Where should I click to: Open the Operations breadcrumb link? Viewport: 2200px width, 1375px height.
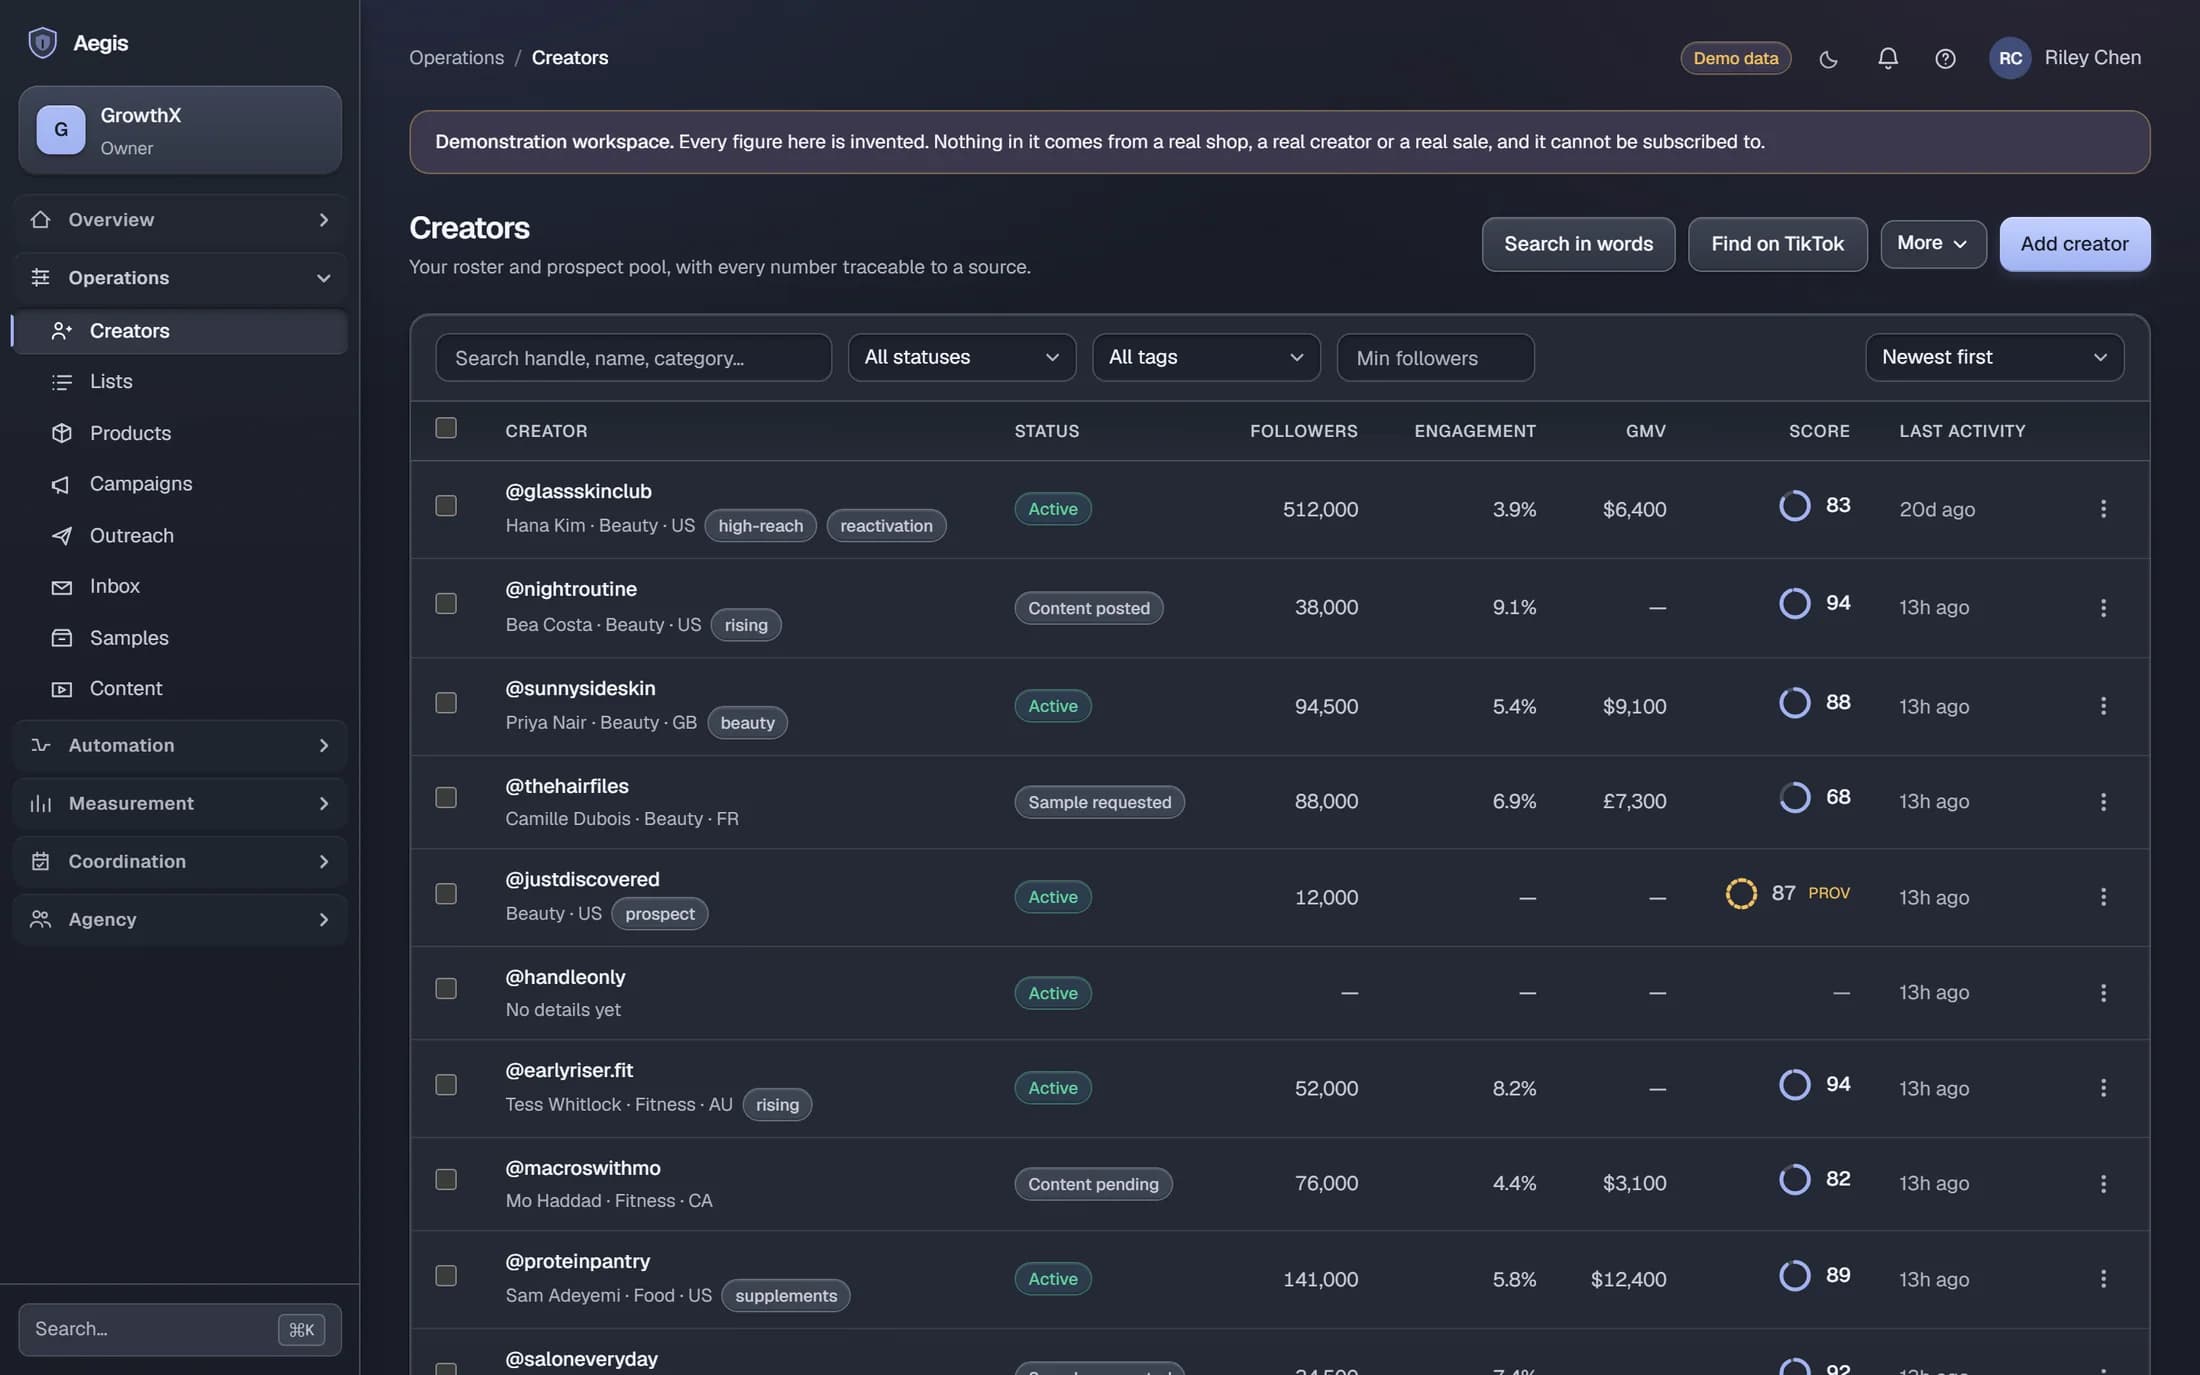456,58
